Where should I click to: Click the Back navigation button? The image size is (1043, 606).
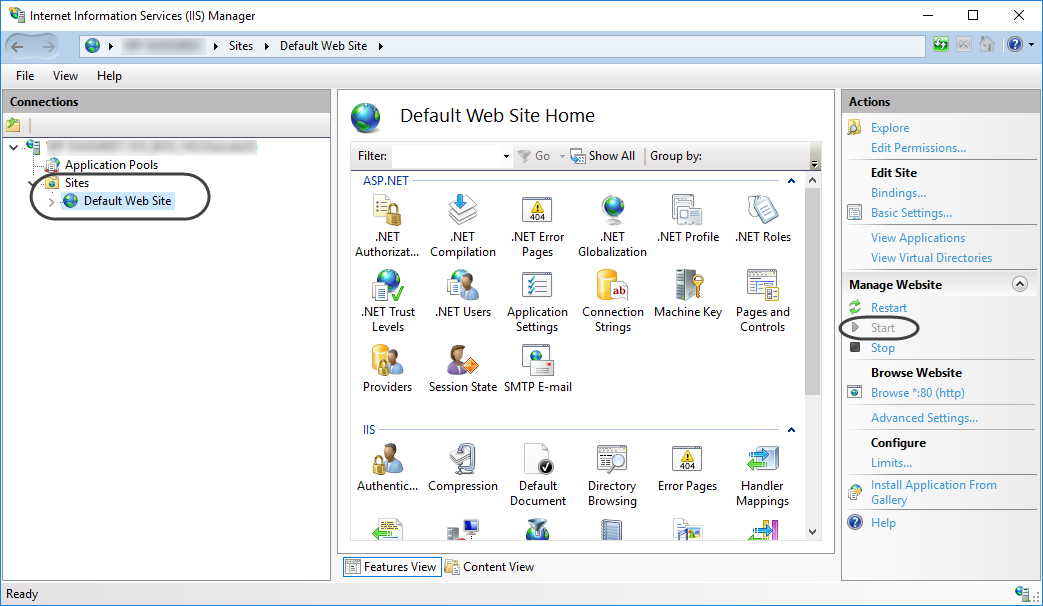tap(18, 46)
